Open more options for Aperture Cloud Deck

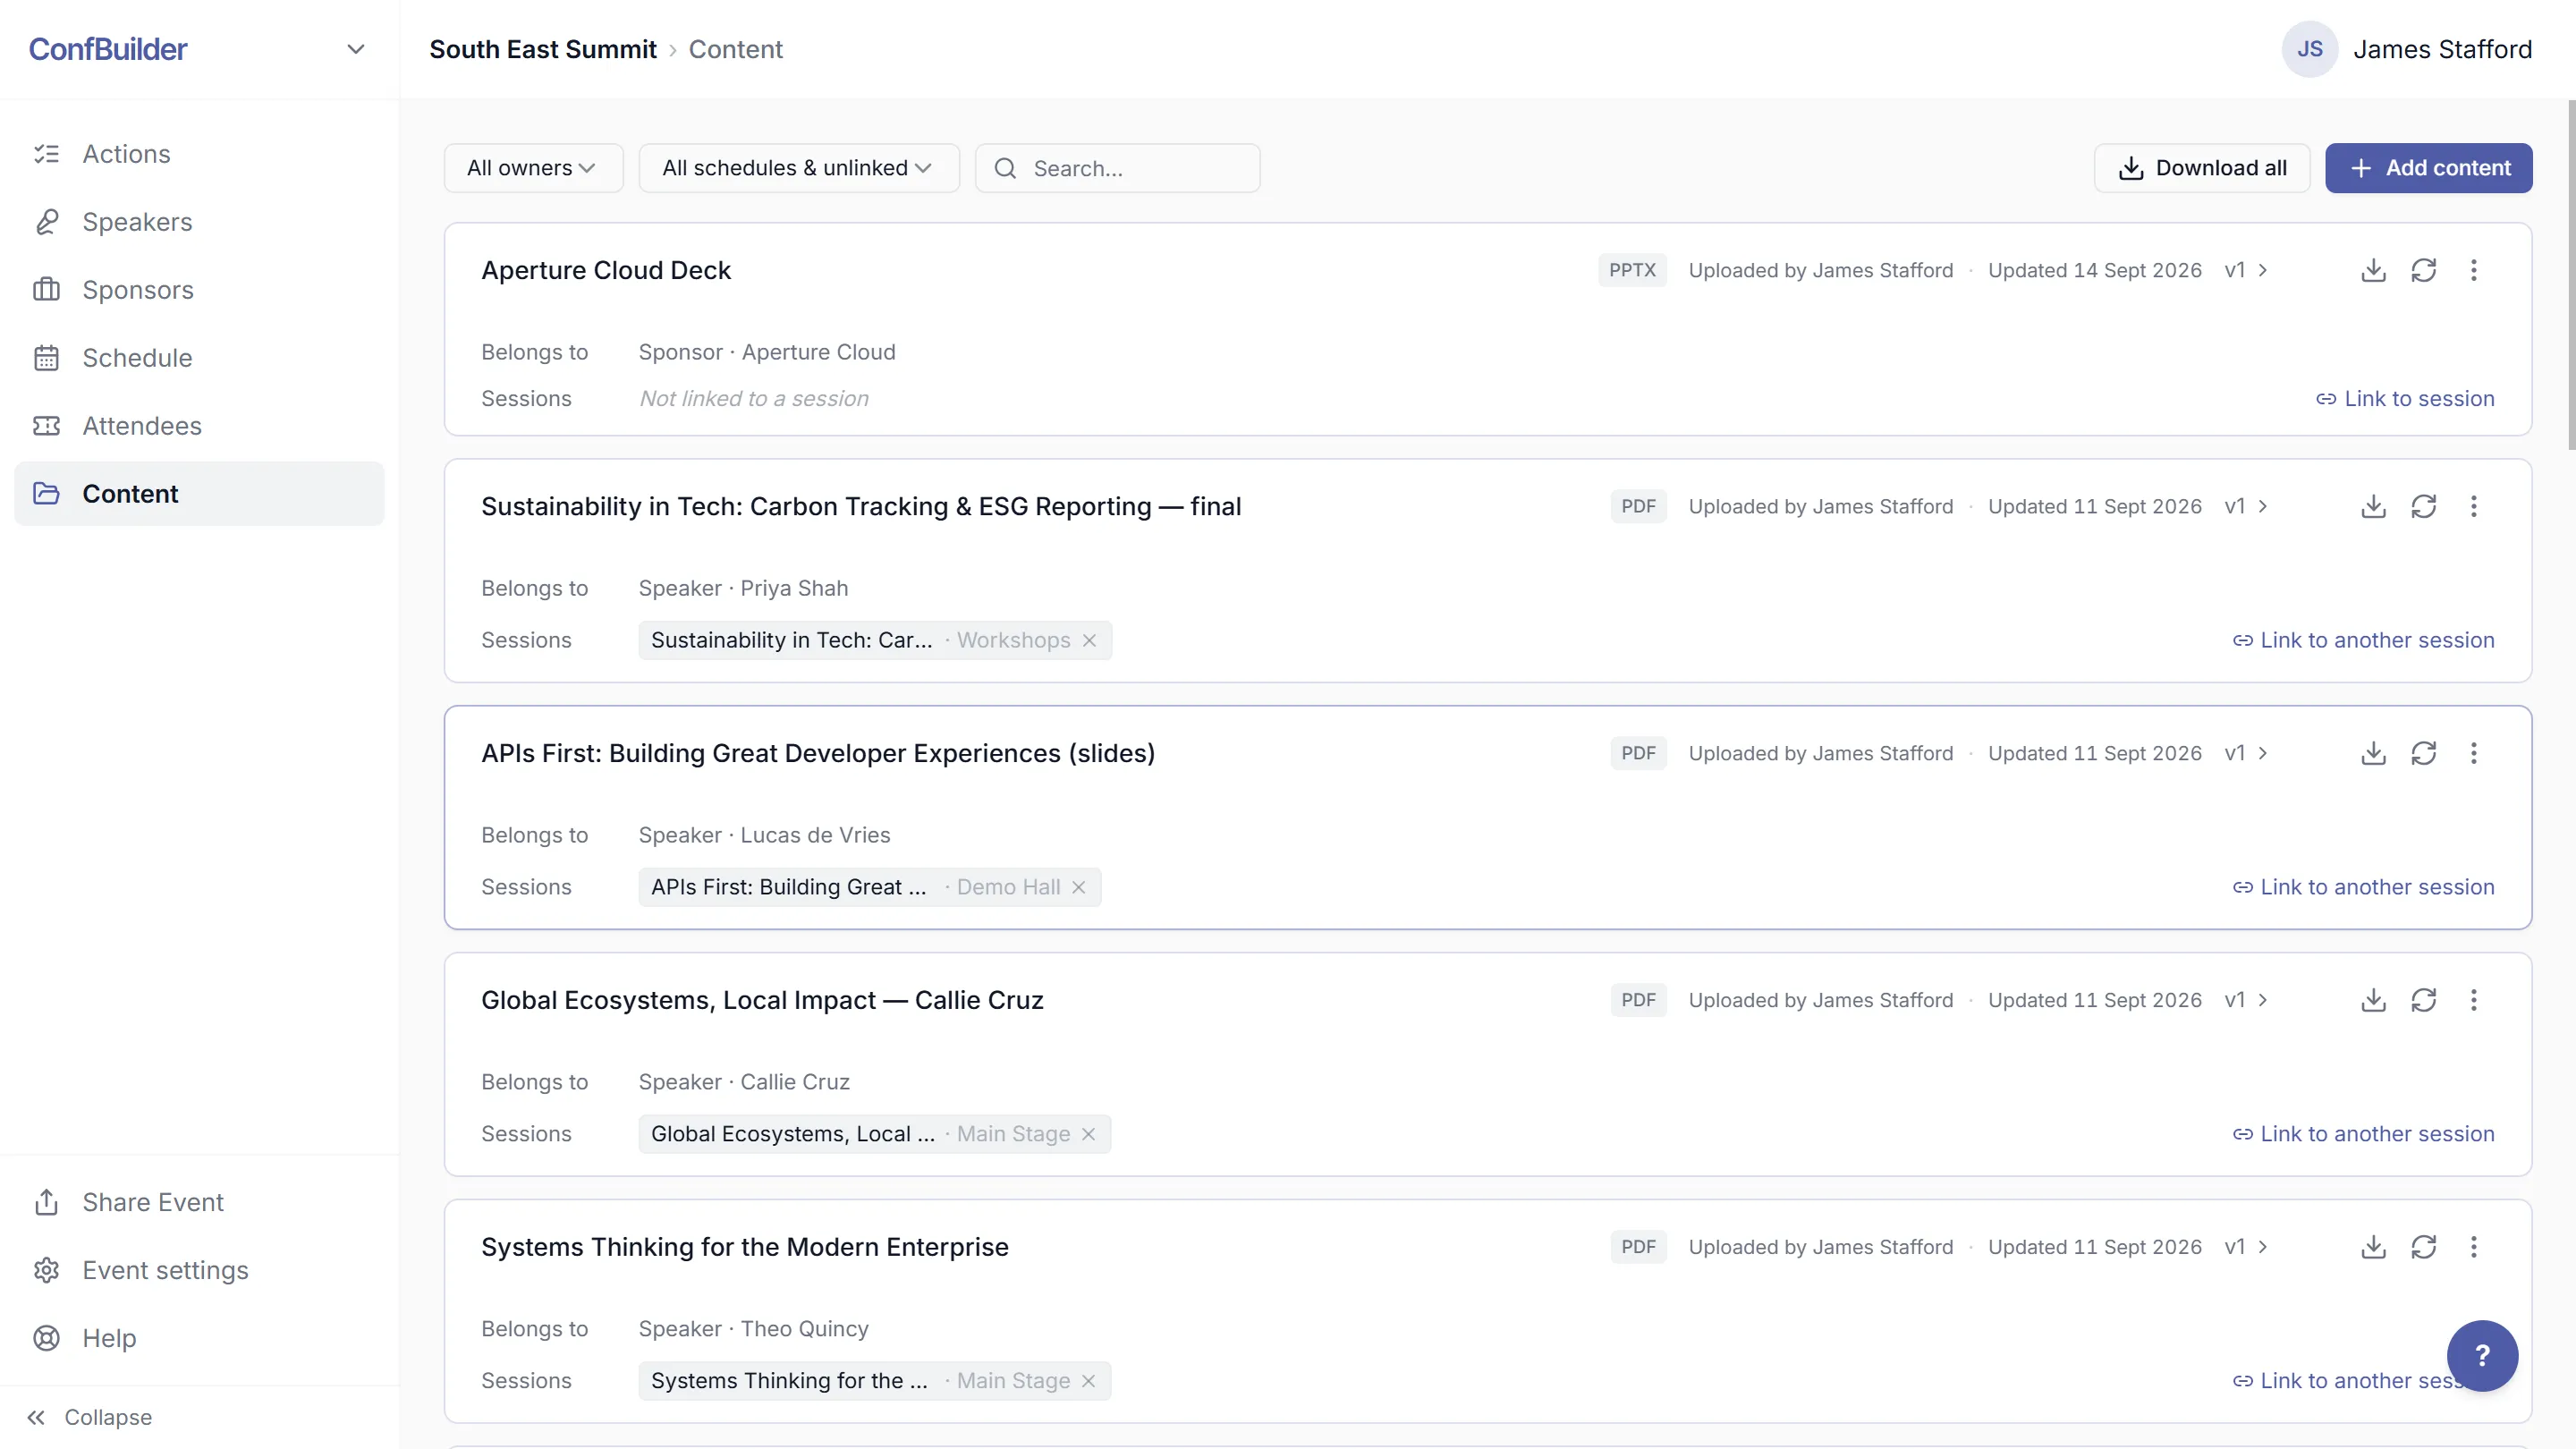(x=2473, y=270)
